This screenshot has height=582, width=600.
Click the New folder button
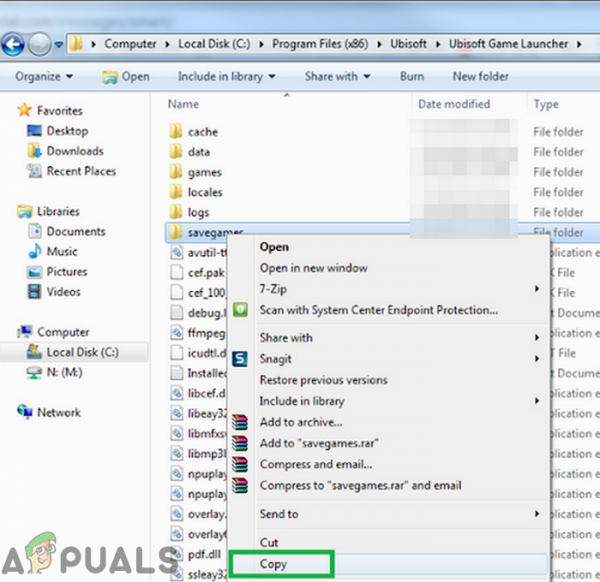tap(481, 77)
